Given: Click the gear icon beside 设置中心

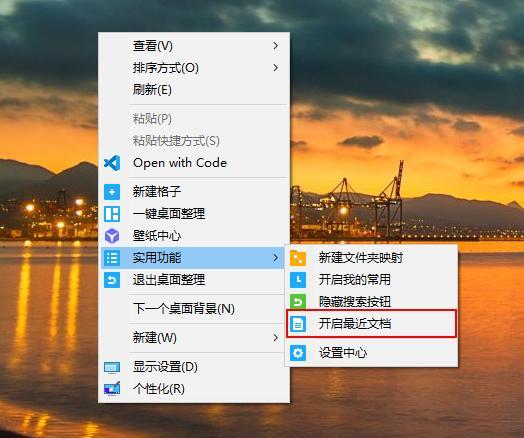Looking at the screenshot, I should (x=298, y=353).
